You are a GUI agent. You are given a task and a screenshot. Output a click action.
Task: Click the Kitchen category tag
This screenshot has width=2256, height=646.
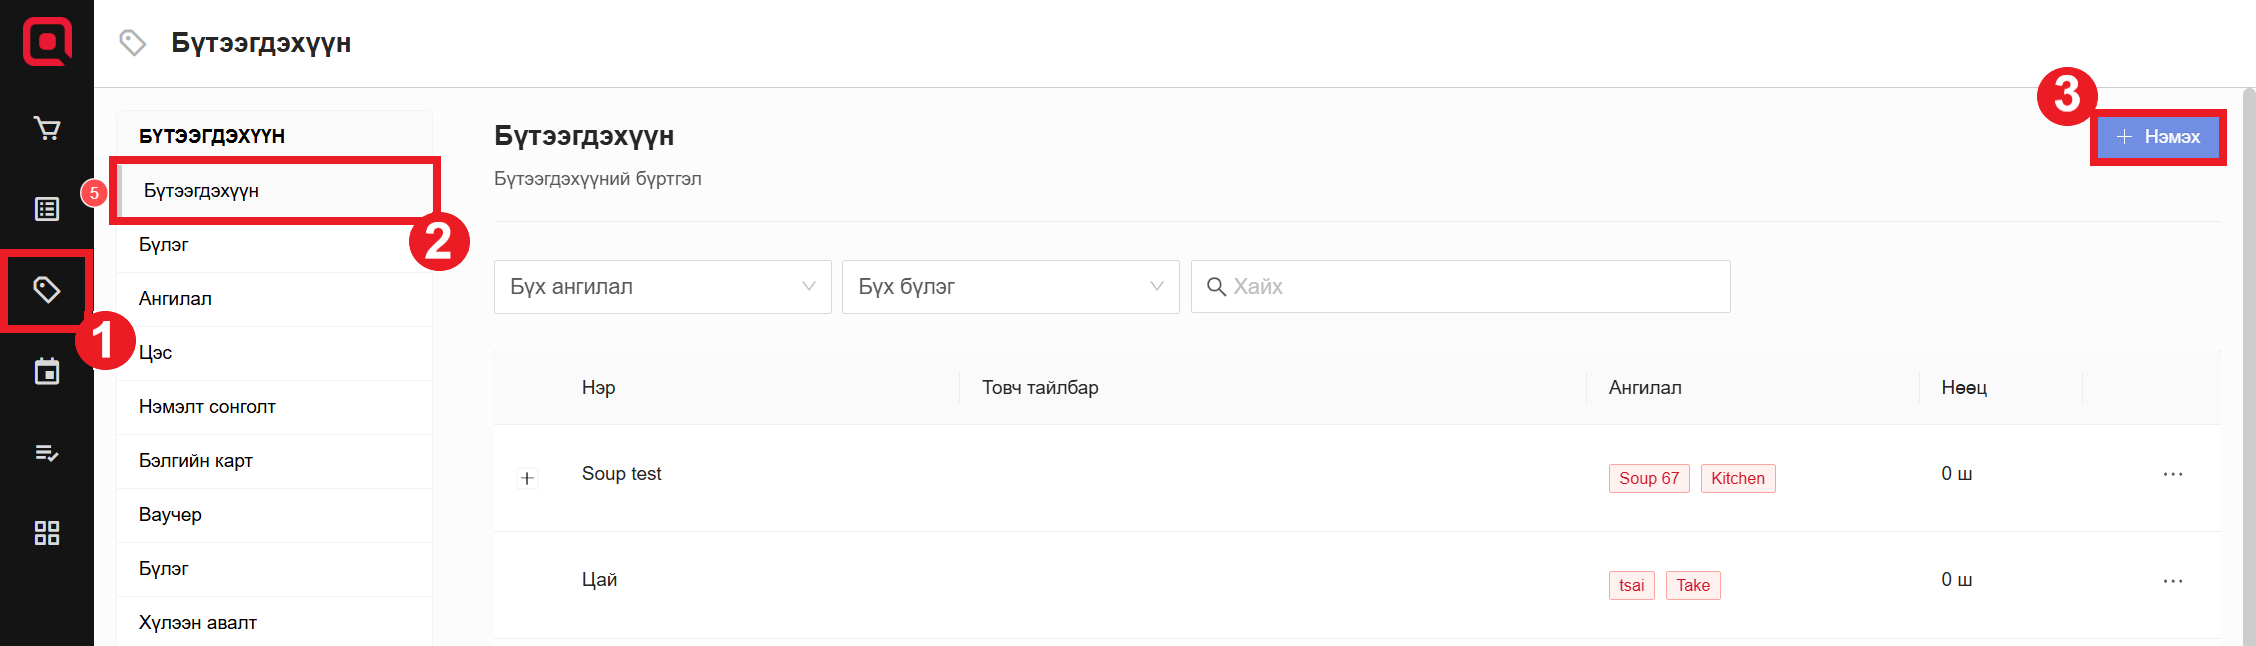point(1737,479)
